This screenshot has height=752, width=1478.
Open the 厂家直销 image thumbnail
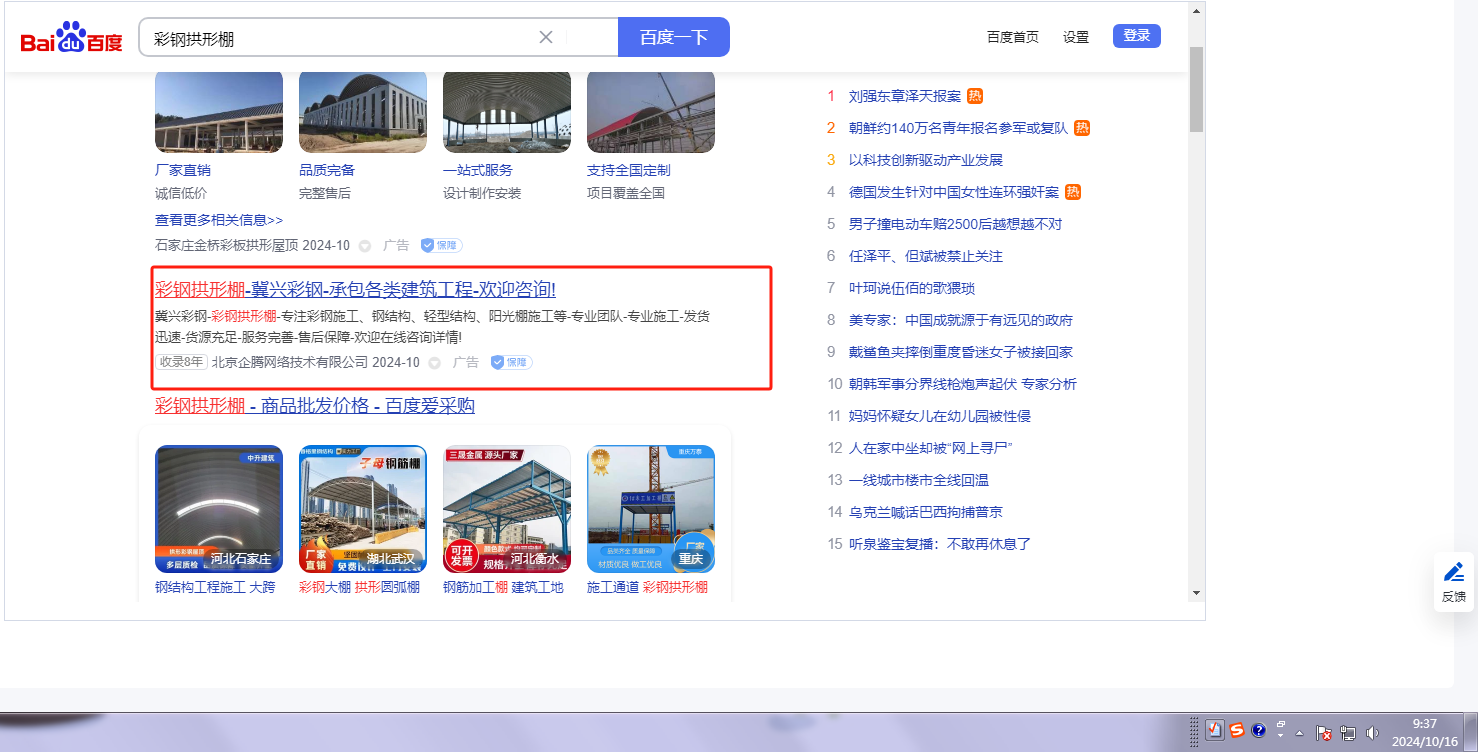point(219,110)
